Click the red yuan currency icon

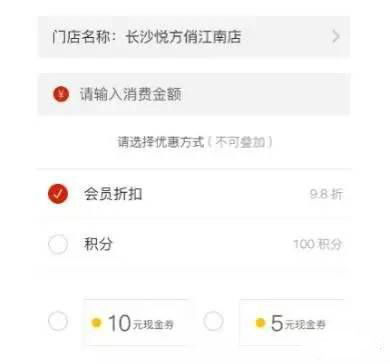tap(61, 94)
